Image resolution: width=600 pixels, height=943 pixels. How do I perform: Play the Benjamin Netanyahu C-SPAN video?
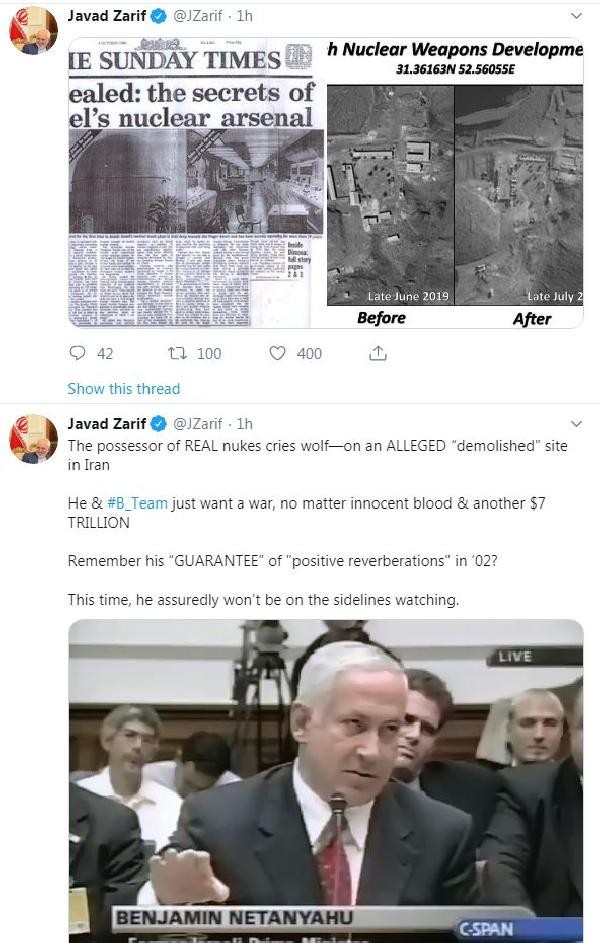click(326, 781)
